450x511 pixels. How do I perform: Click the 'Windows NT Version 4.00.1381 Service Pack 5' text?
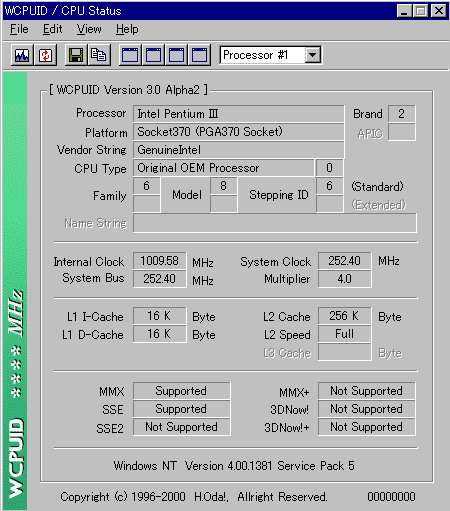[x=234, y=466]
